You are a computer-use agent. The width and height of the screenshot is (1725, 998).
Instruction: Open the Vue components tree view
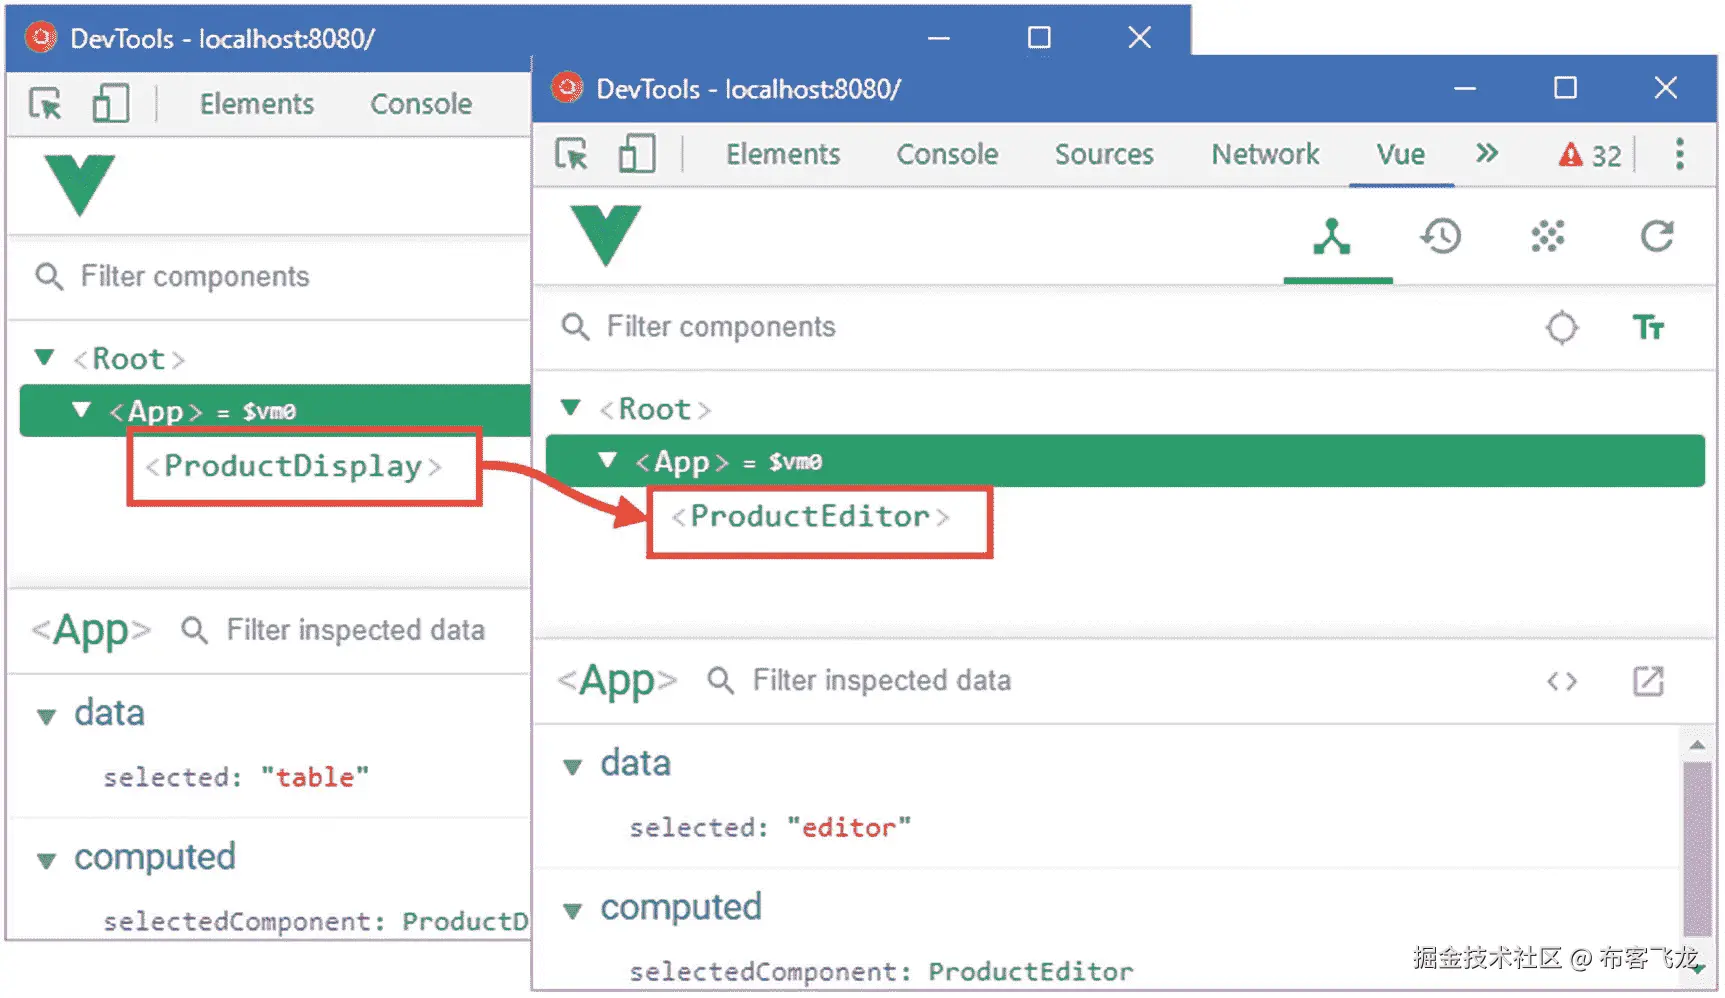coord(1332,238)
